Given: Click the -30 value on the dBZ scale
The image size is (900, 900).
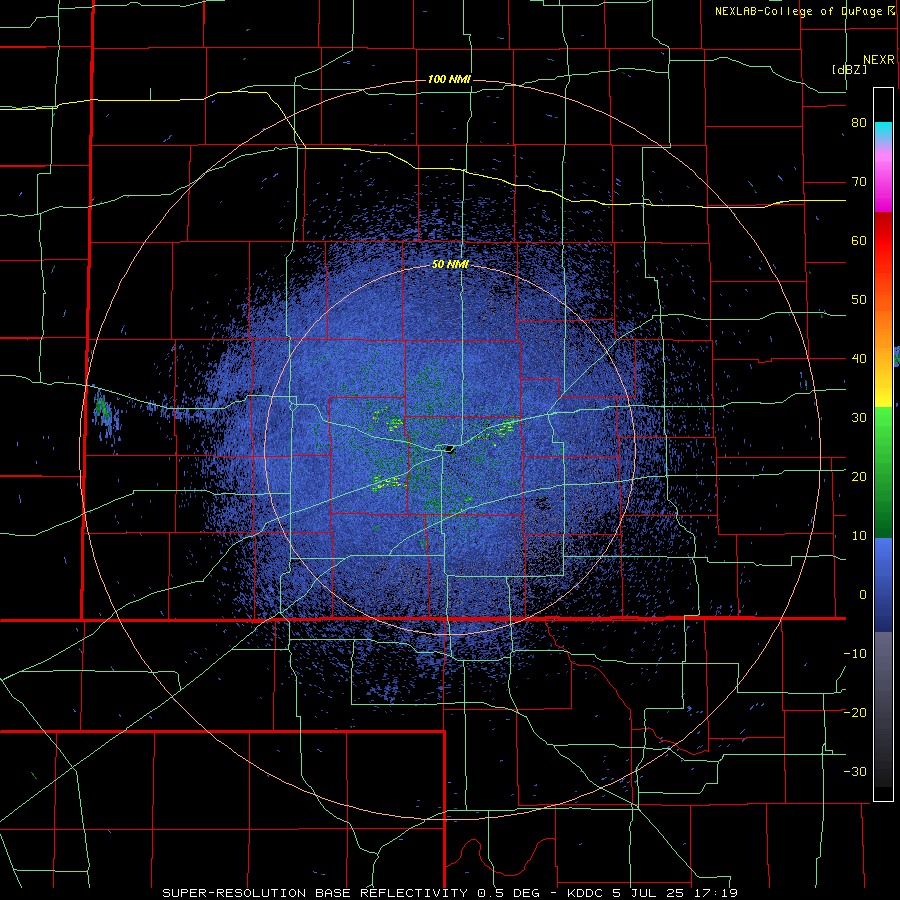Looking at the screenshot, I should point(855,771).
